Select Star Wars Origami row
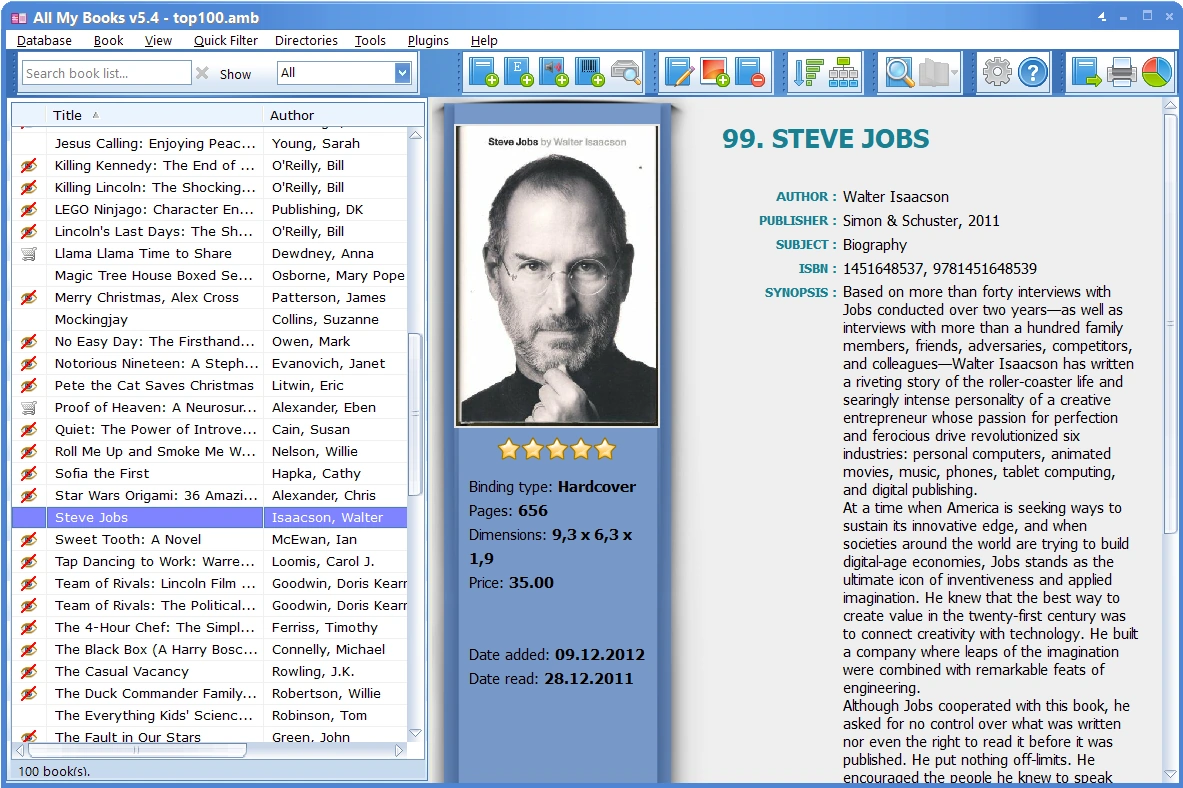This screenshot has height=788, width=1183. [x=210, y=495]
